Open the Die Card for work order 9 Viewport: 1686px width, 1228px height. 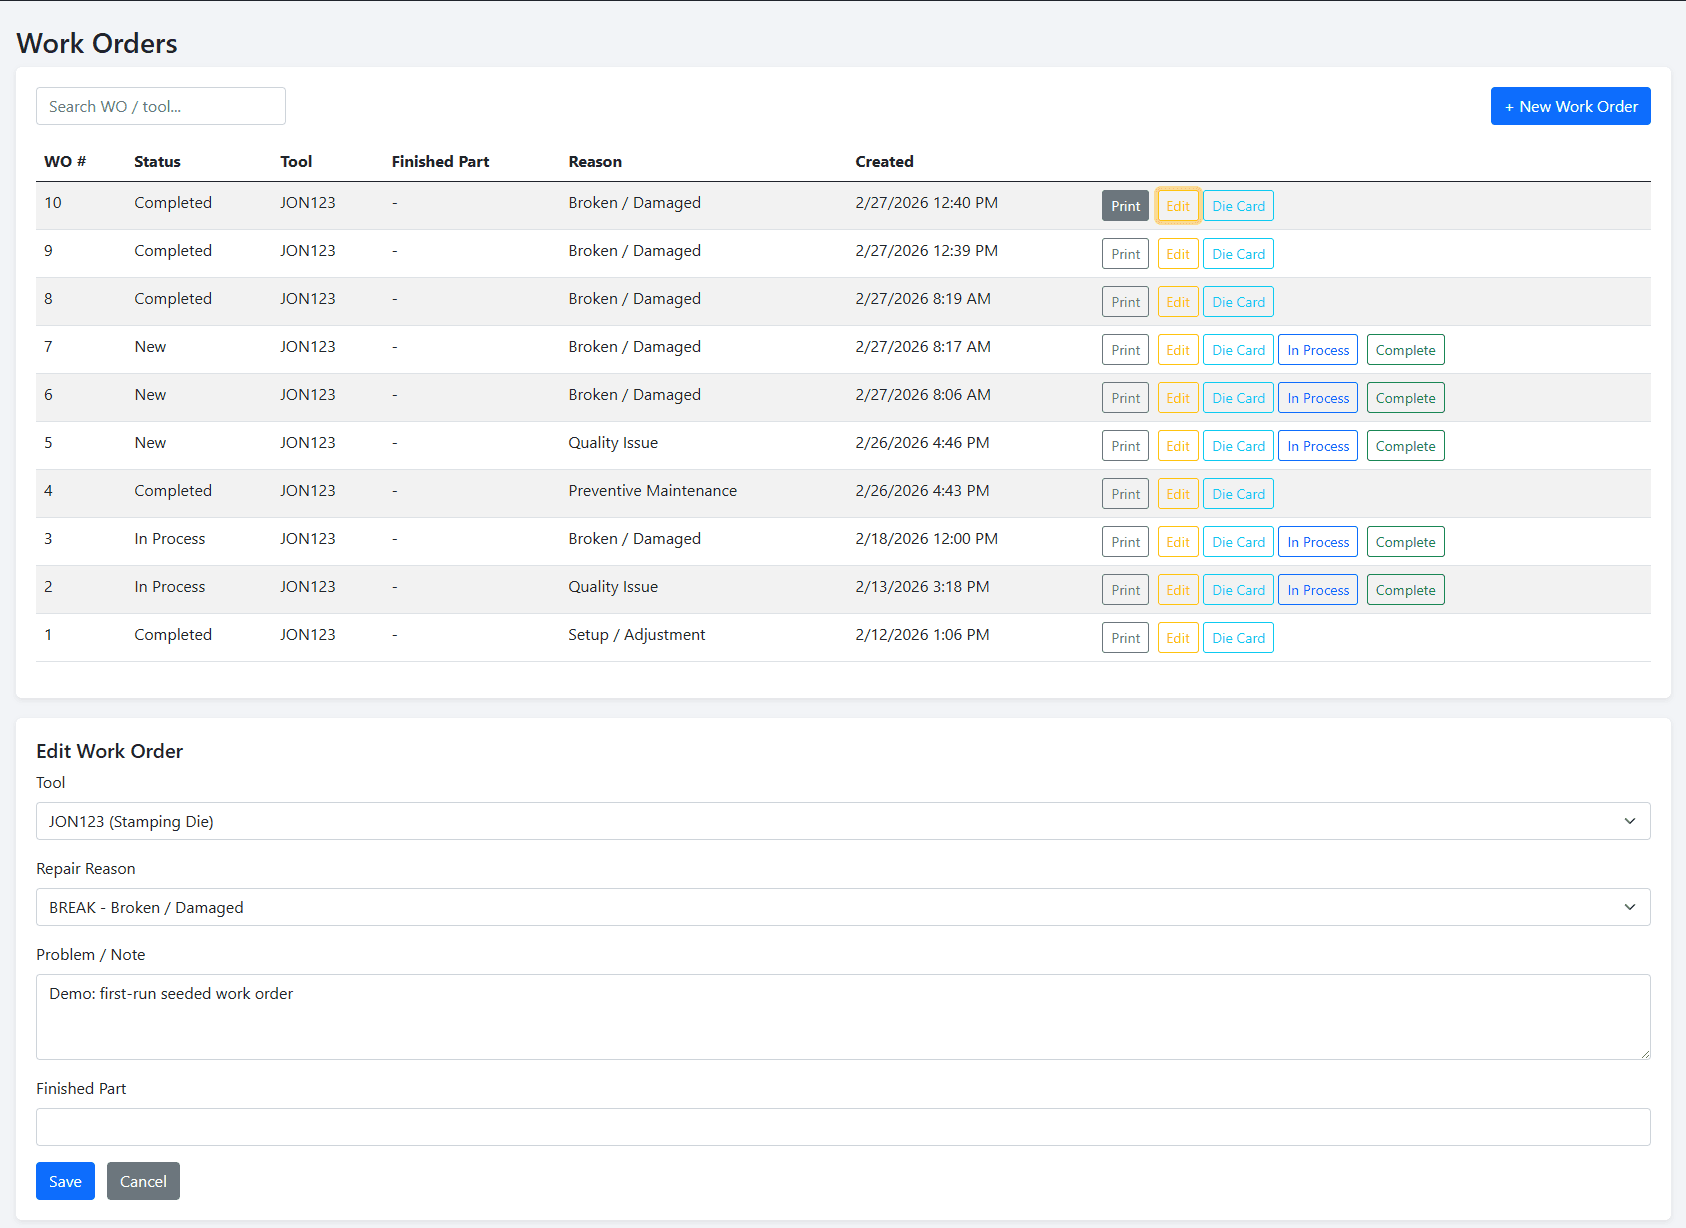[1238, 253]
